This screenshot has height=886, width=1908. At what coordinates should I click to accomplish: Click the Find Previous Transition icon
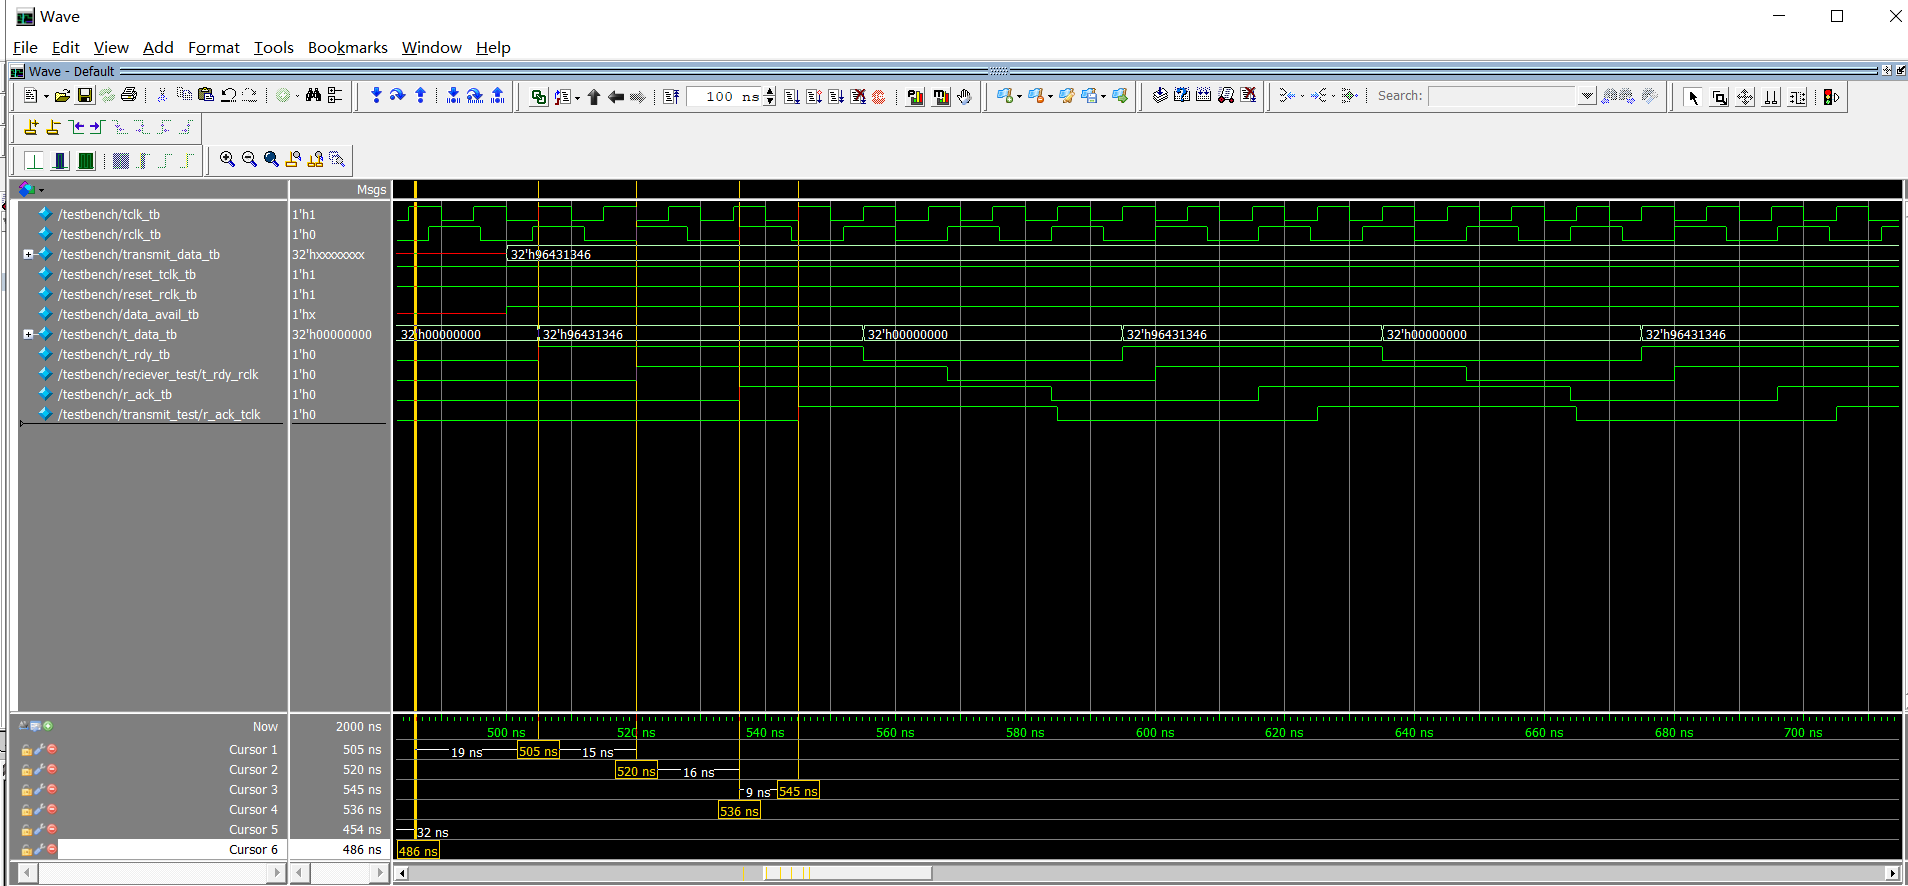tap(76, 128)
